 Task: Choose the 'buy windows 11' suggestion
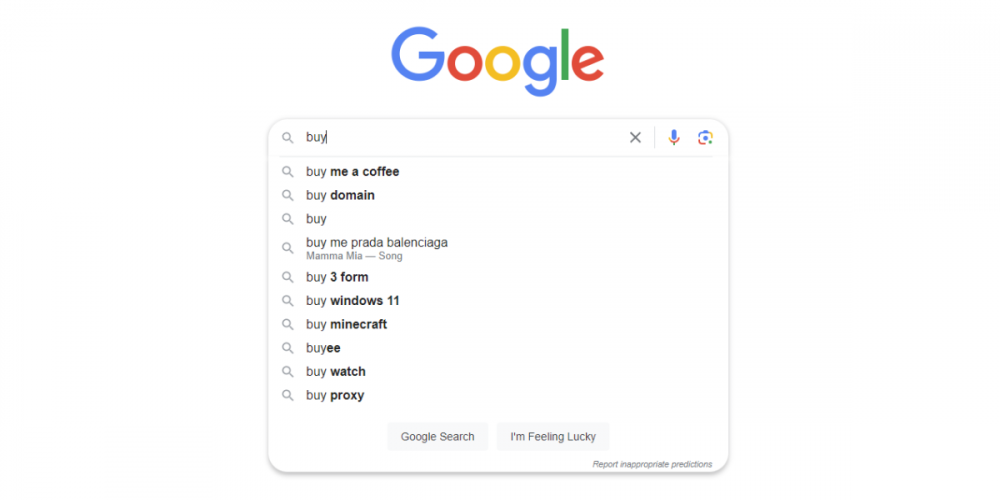pyautogui.click(x=498, y=300)
